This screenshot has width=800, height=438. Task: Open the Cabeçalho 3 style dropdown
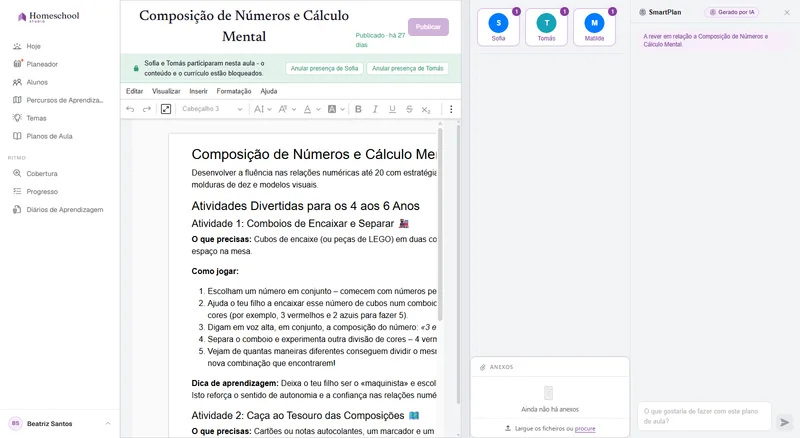point(212,109)
